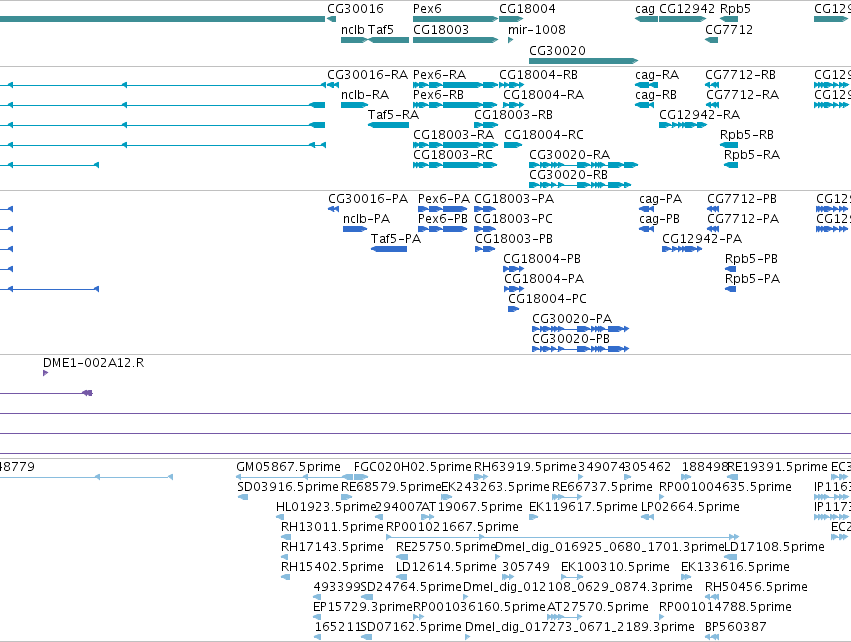Image resolution: width=851 pixels, height=642 pixels.
Task: Open the FGC020H02.5prime EST
Action: coord(361,478)
